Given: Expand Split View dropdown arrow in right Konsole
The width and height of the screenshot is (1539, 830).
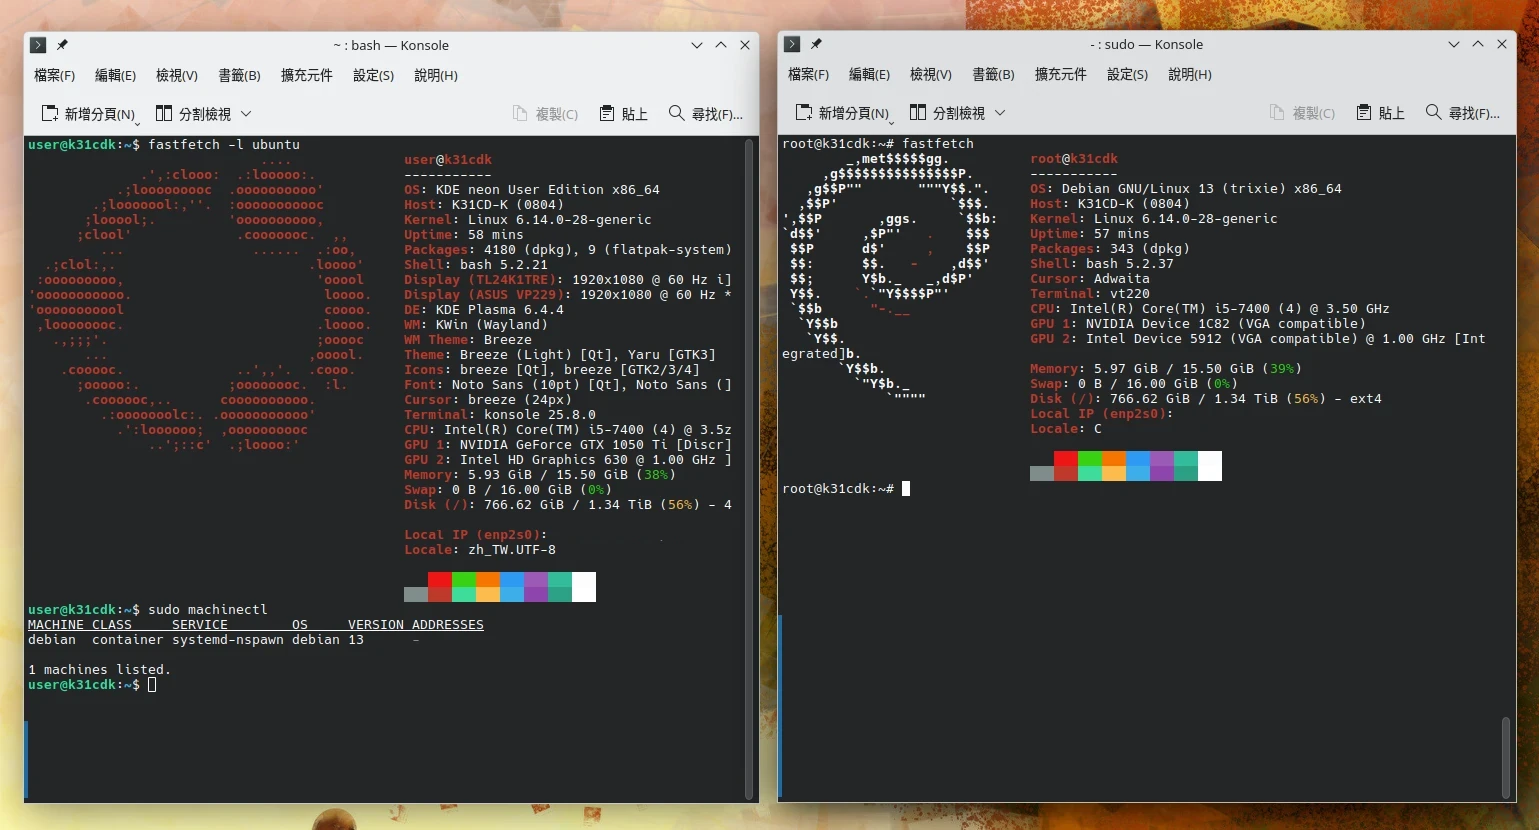Looking at the screenshot, I should coord(1000,112).
